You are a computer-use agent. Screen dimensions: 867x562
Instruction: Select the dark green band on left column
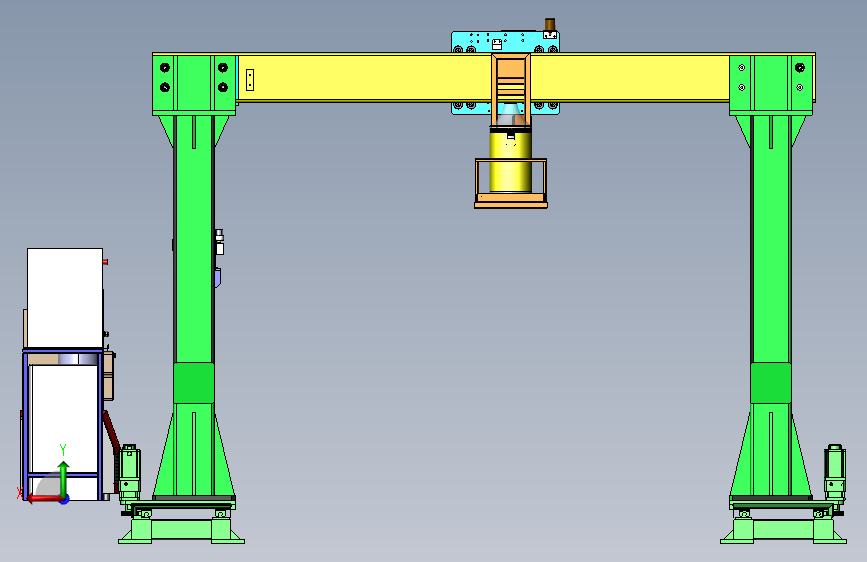click(x=194, y=383)
